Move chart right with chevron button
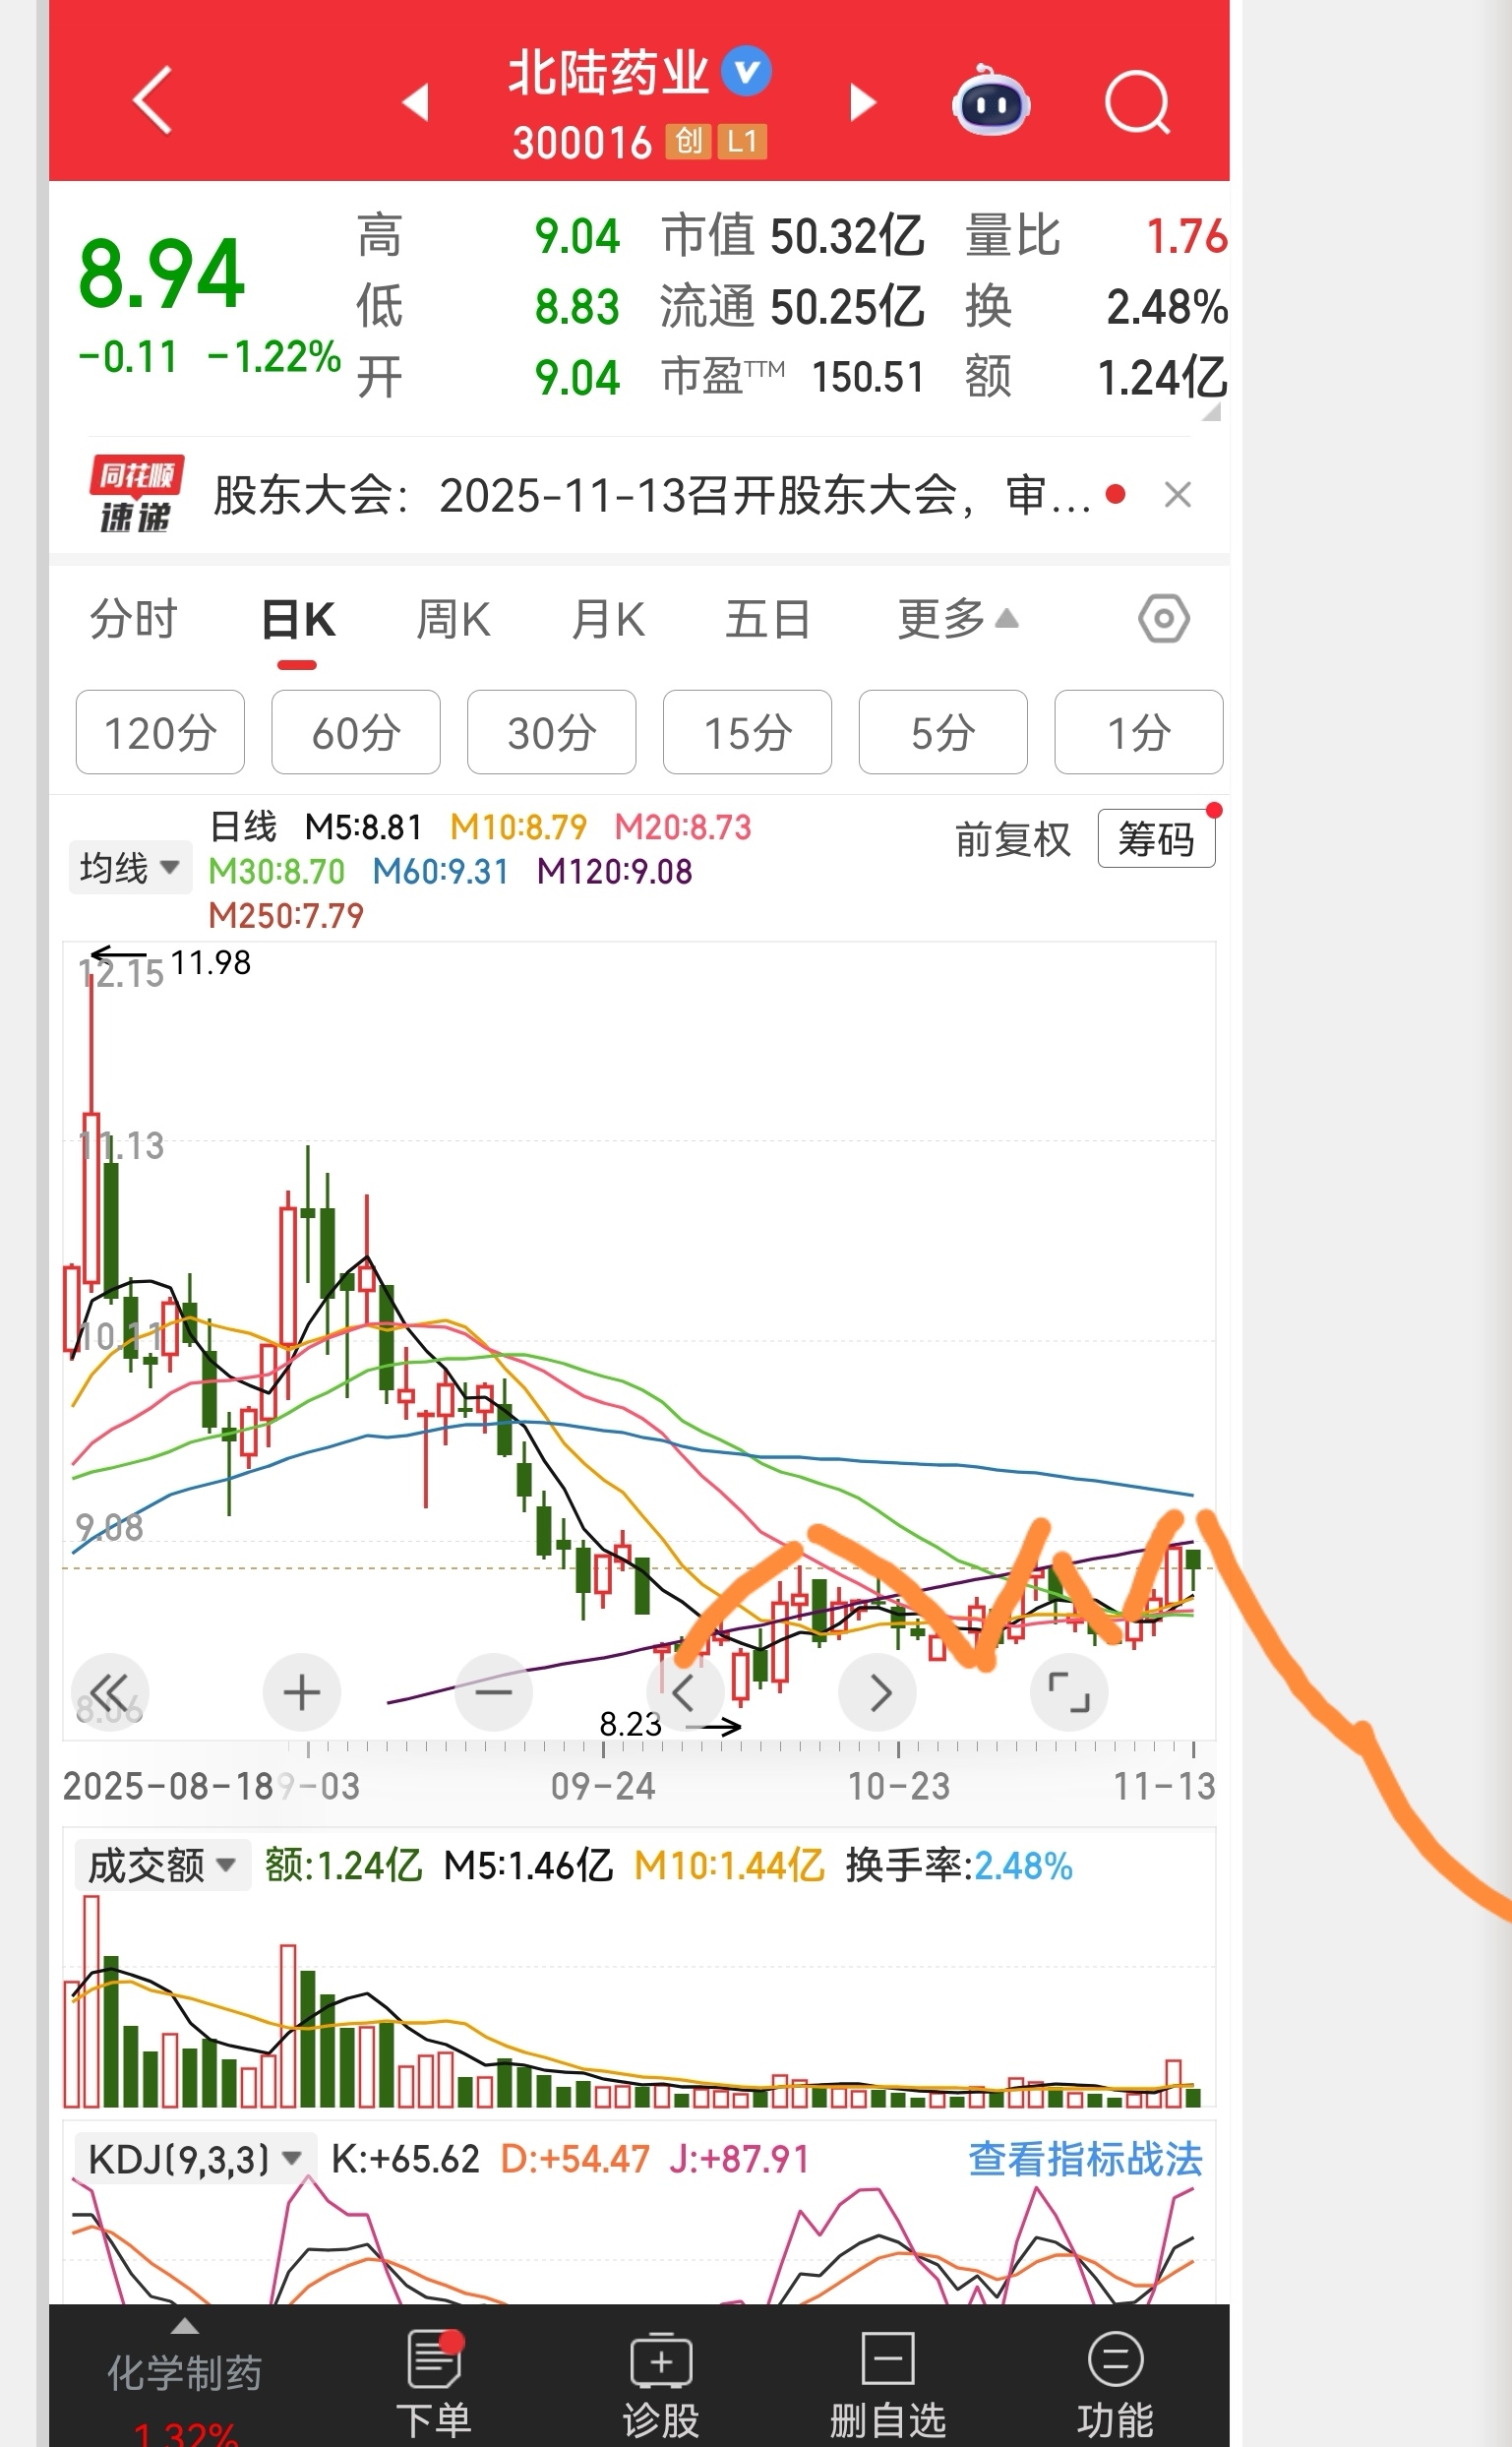The height and width of the screenshot is (2447, 1512). 878,1692
